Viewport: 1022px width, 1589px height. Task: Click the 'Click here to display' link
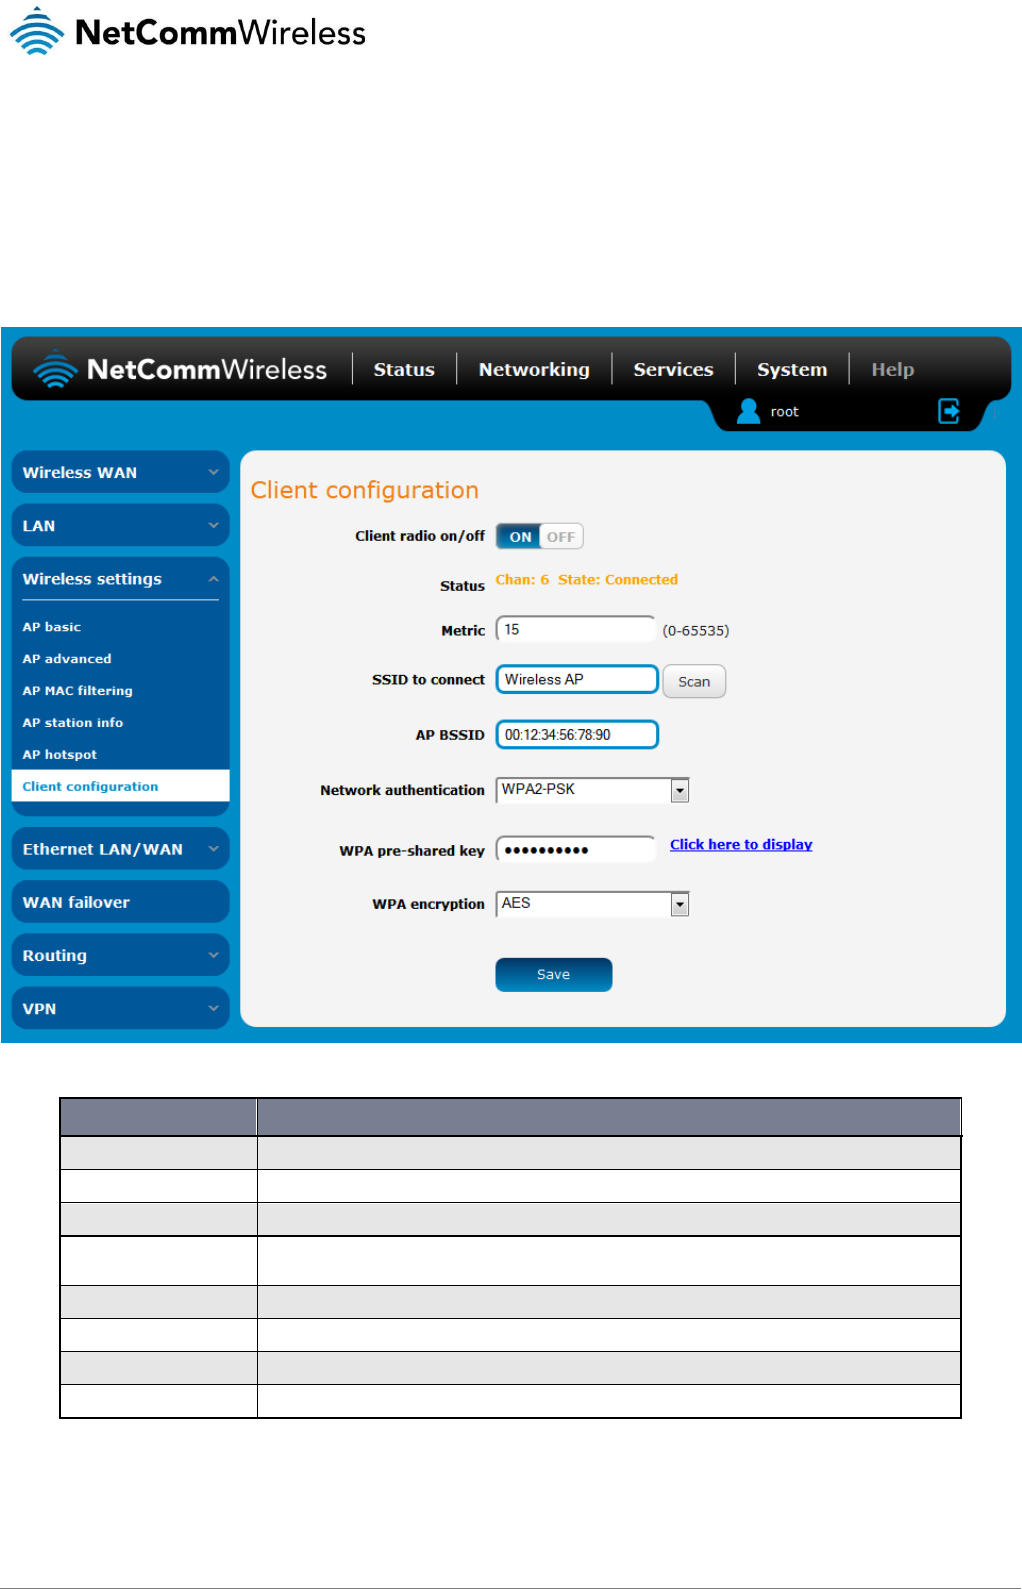pyautogui.click(x=741, y=844)
